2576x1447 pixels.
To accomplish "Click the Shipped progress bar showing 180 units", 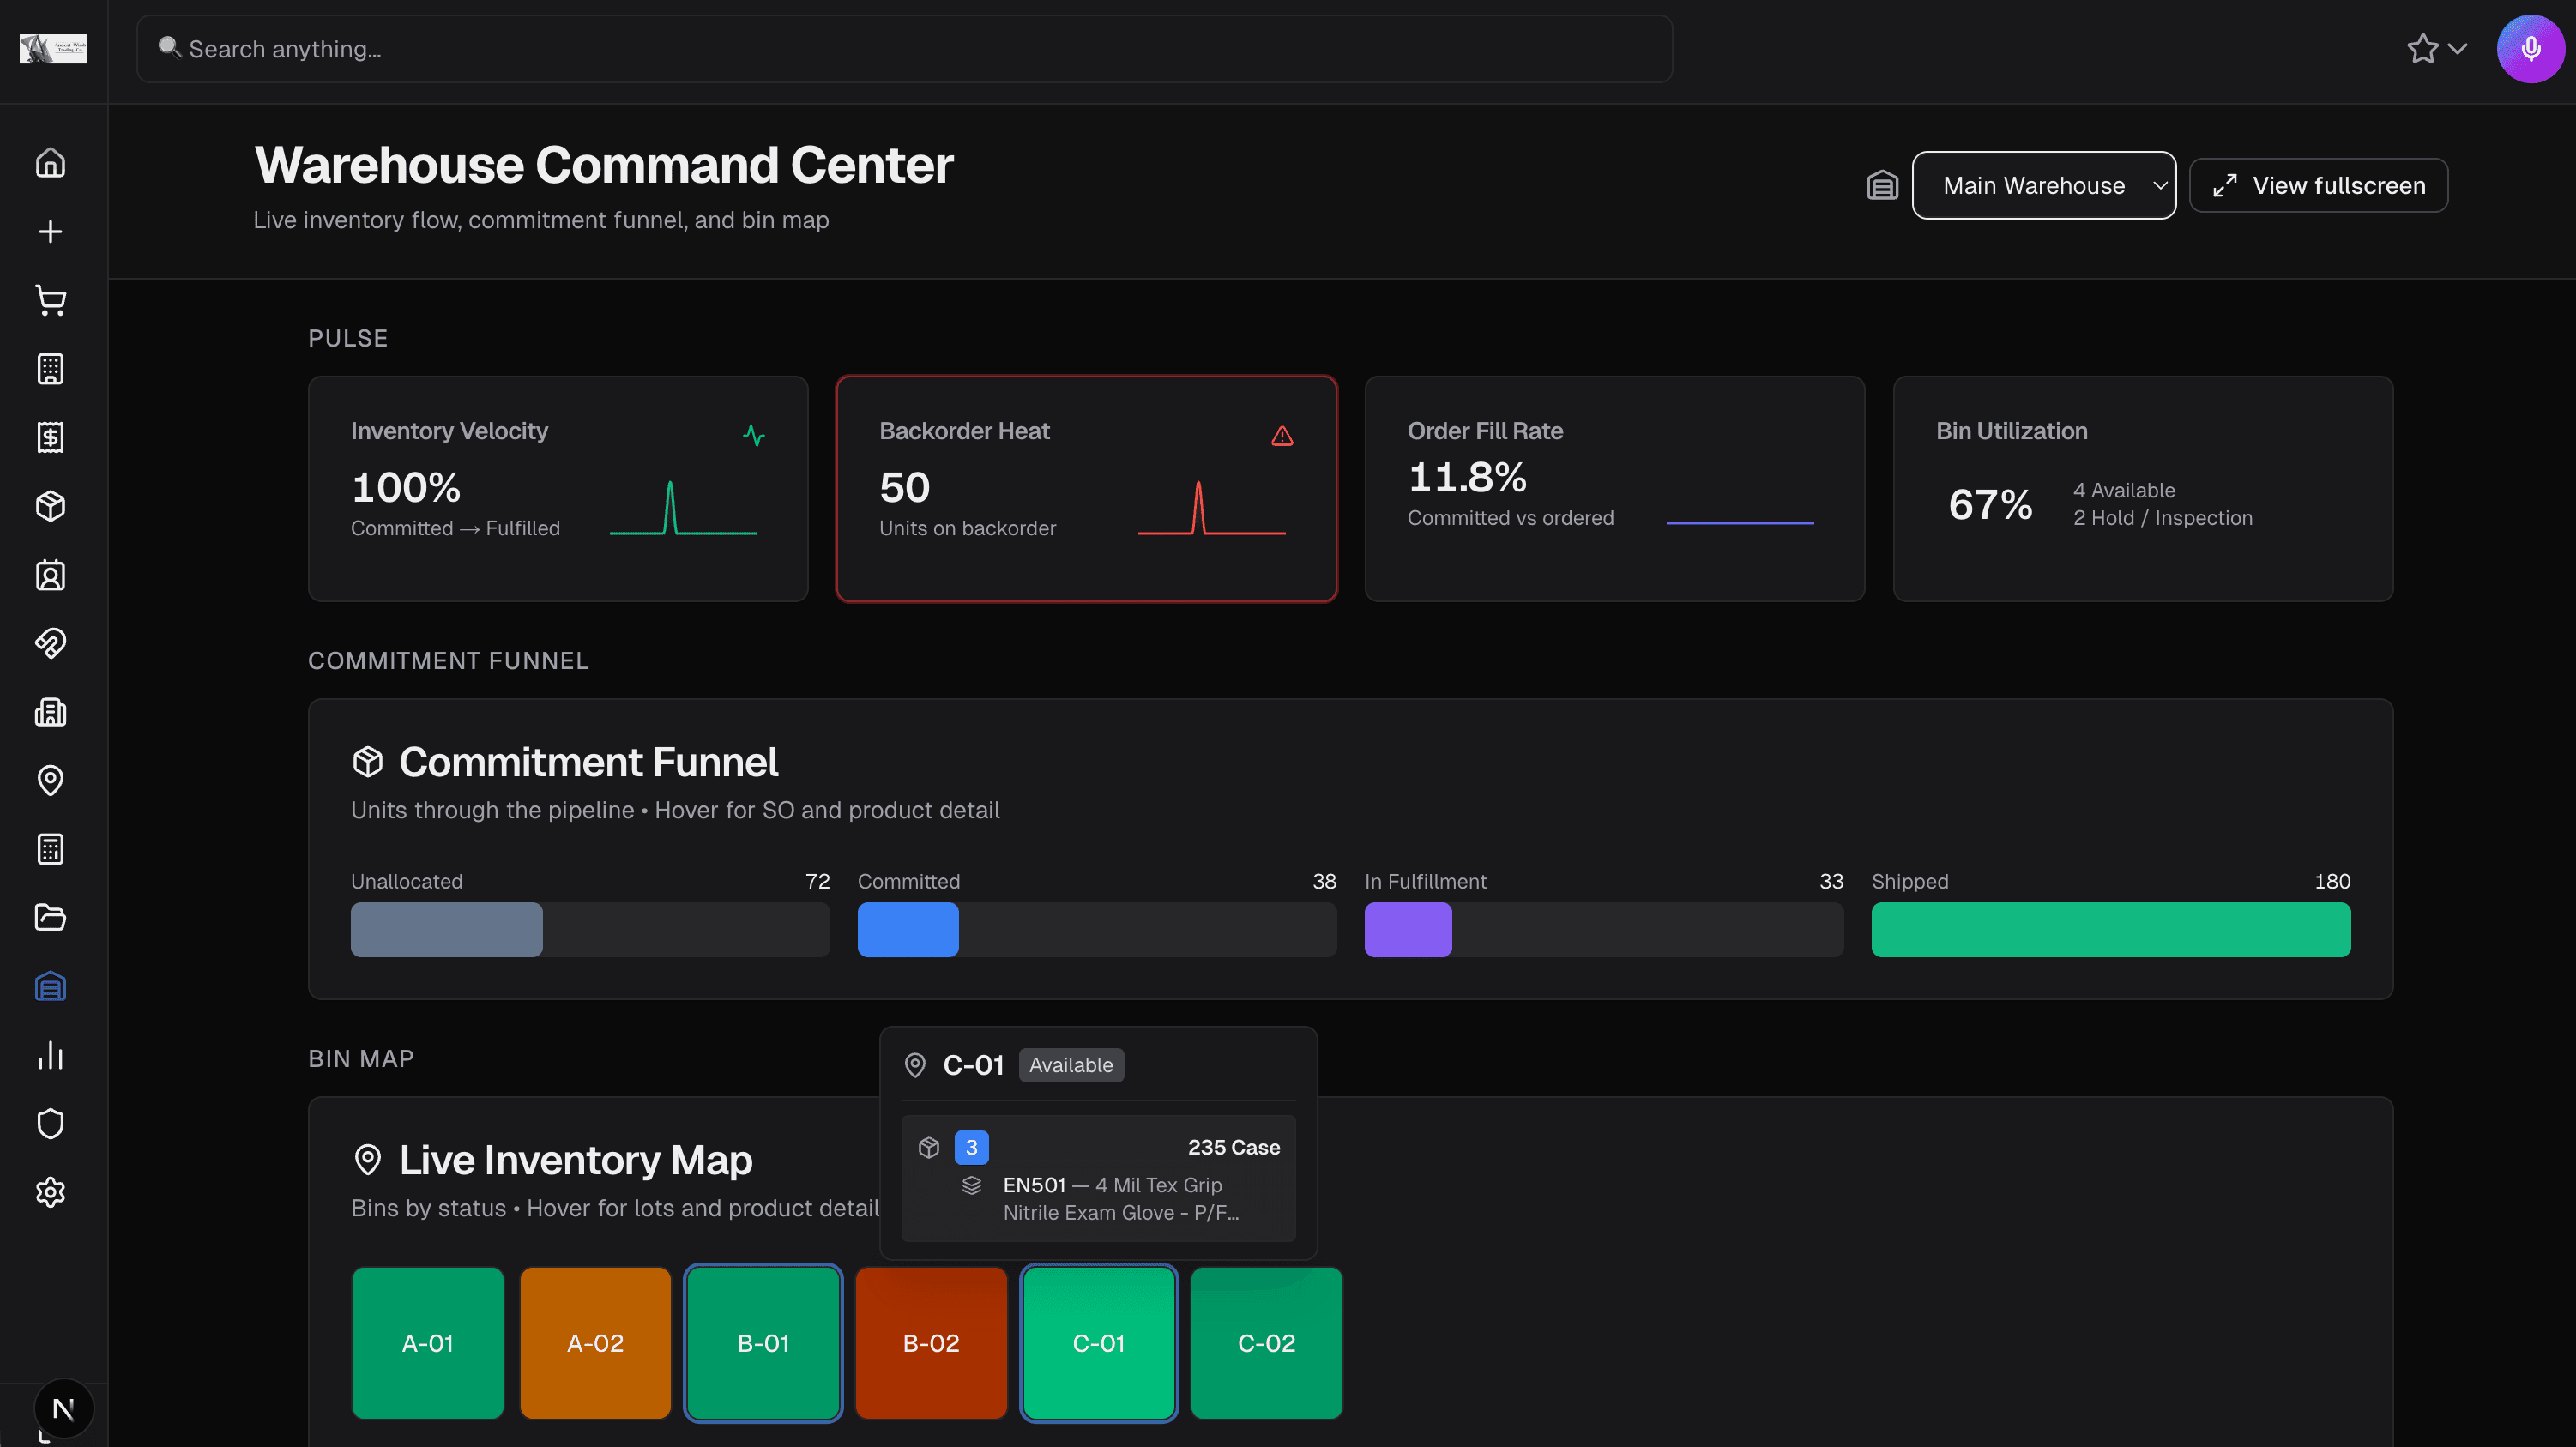I will point(2111,929).
